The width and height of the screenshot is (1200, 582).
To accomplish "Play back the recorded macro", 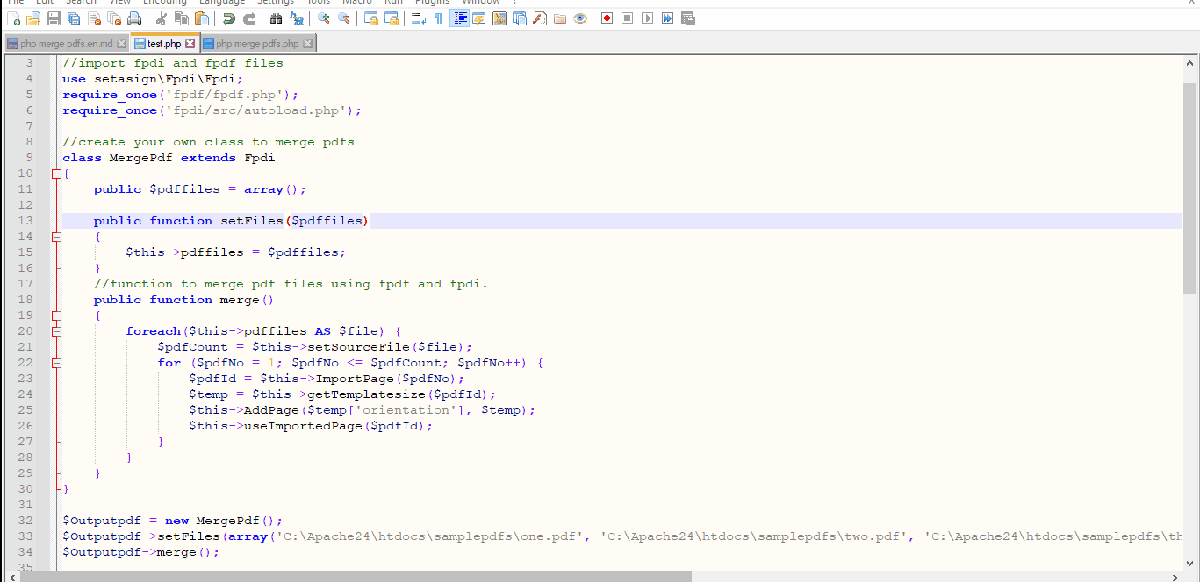I will [x=648, y=17].
